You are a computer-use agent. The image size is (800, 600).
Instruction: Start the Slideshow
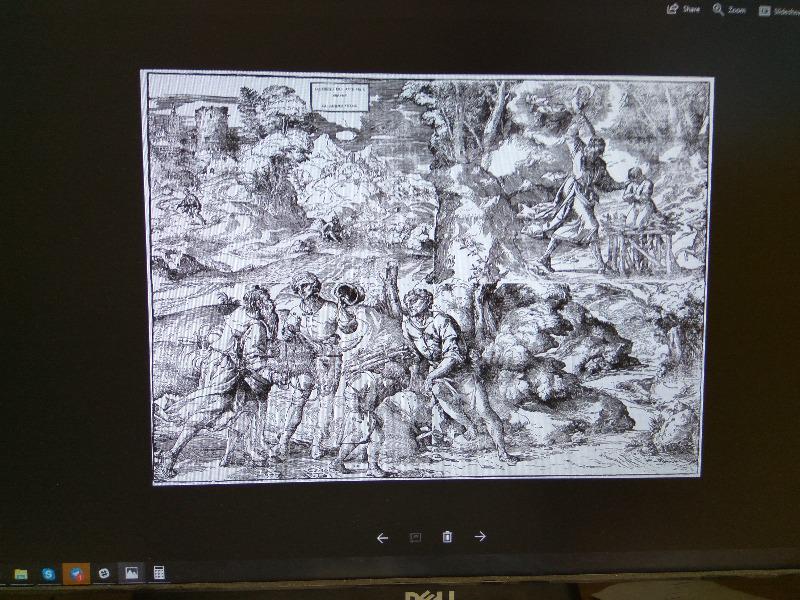[x=779, y=11]
